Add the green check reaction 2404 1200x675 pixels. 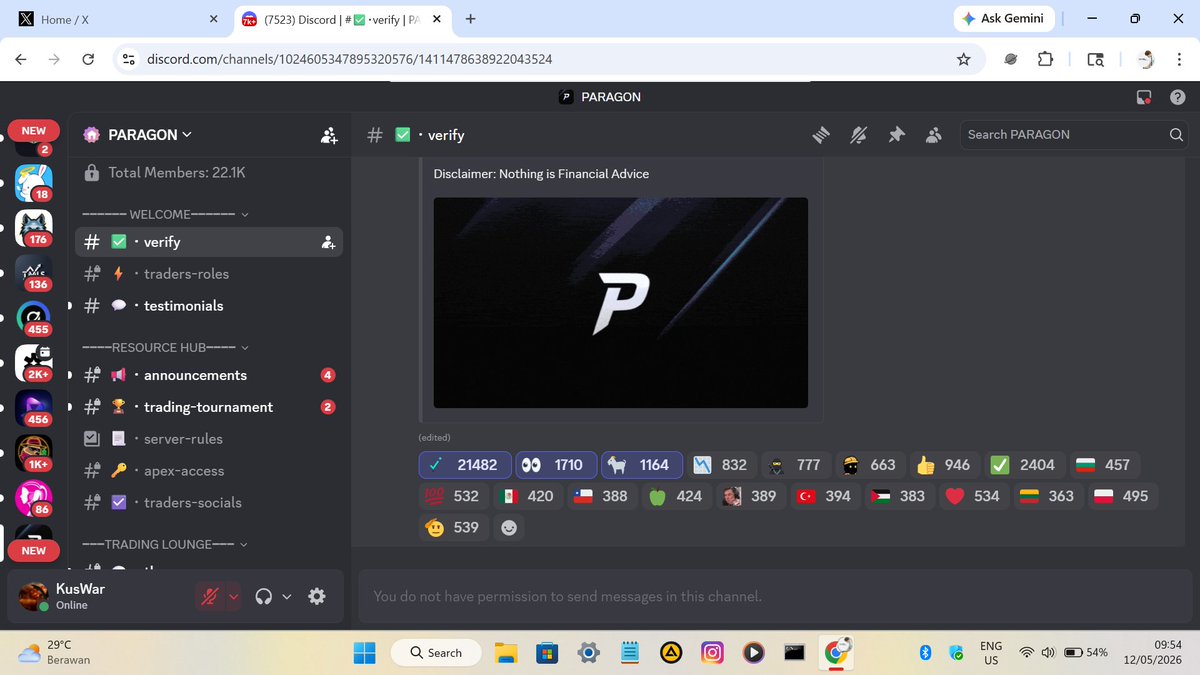coord(1023,465)
